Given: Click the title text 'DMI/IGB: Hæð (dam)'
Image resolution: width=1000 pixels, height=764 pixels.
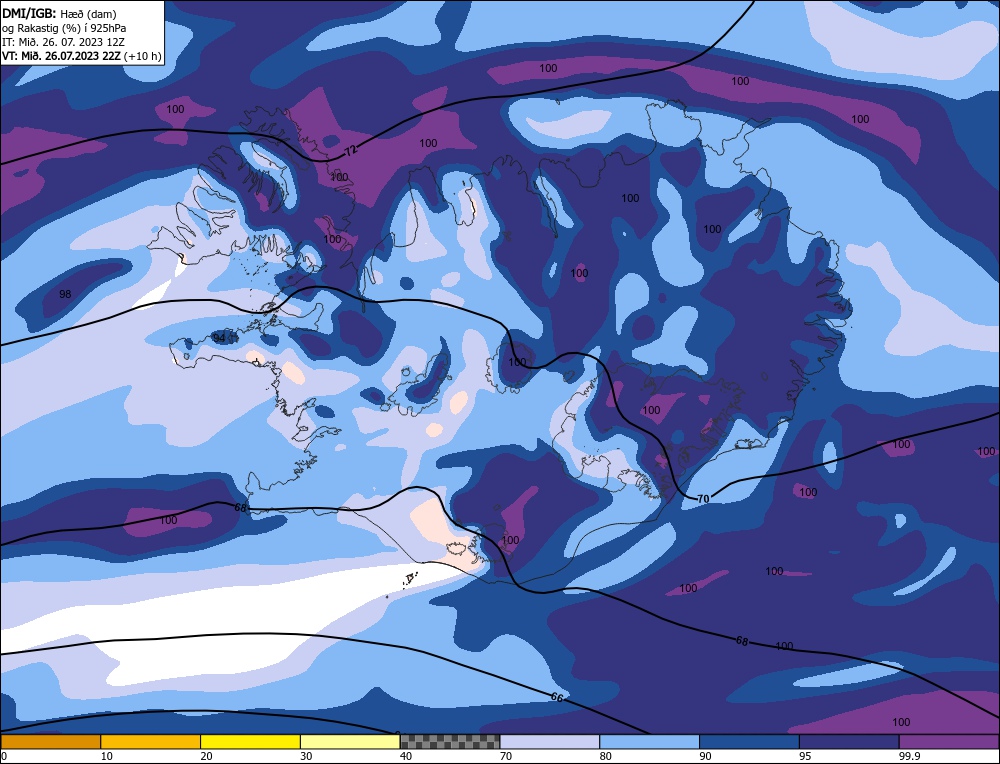Looking at the screenshot, I should pyautogui.click(x=59, y=13).
